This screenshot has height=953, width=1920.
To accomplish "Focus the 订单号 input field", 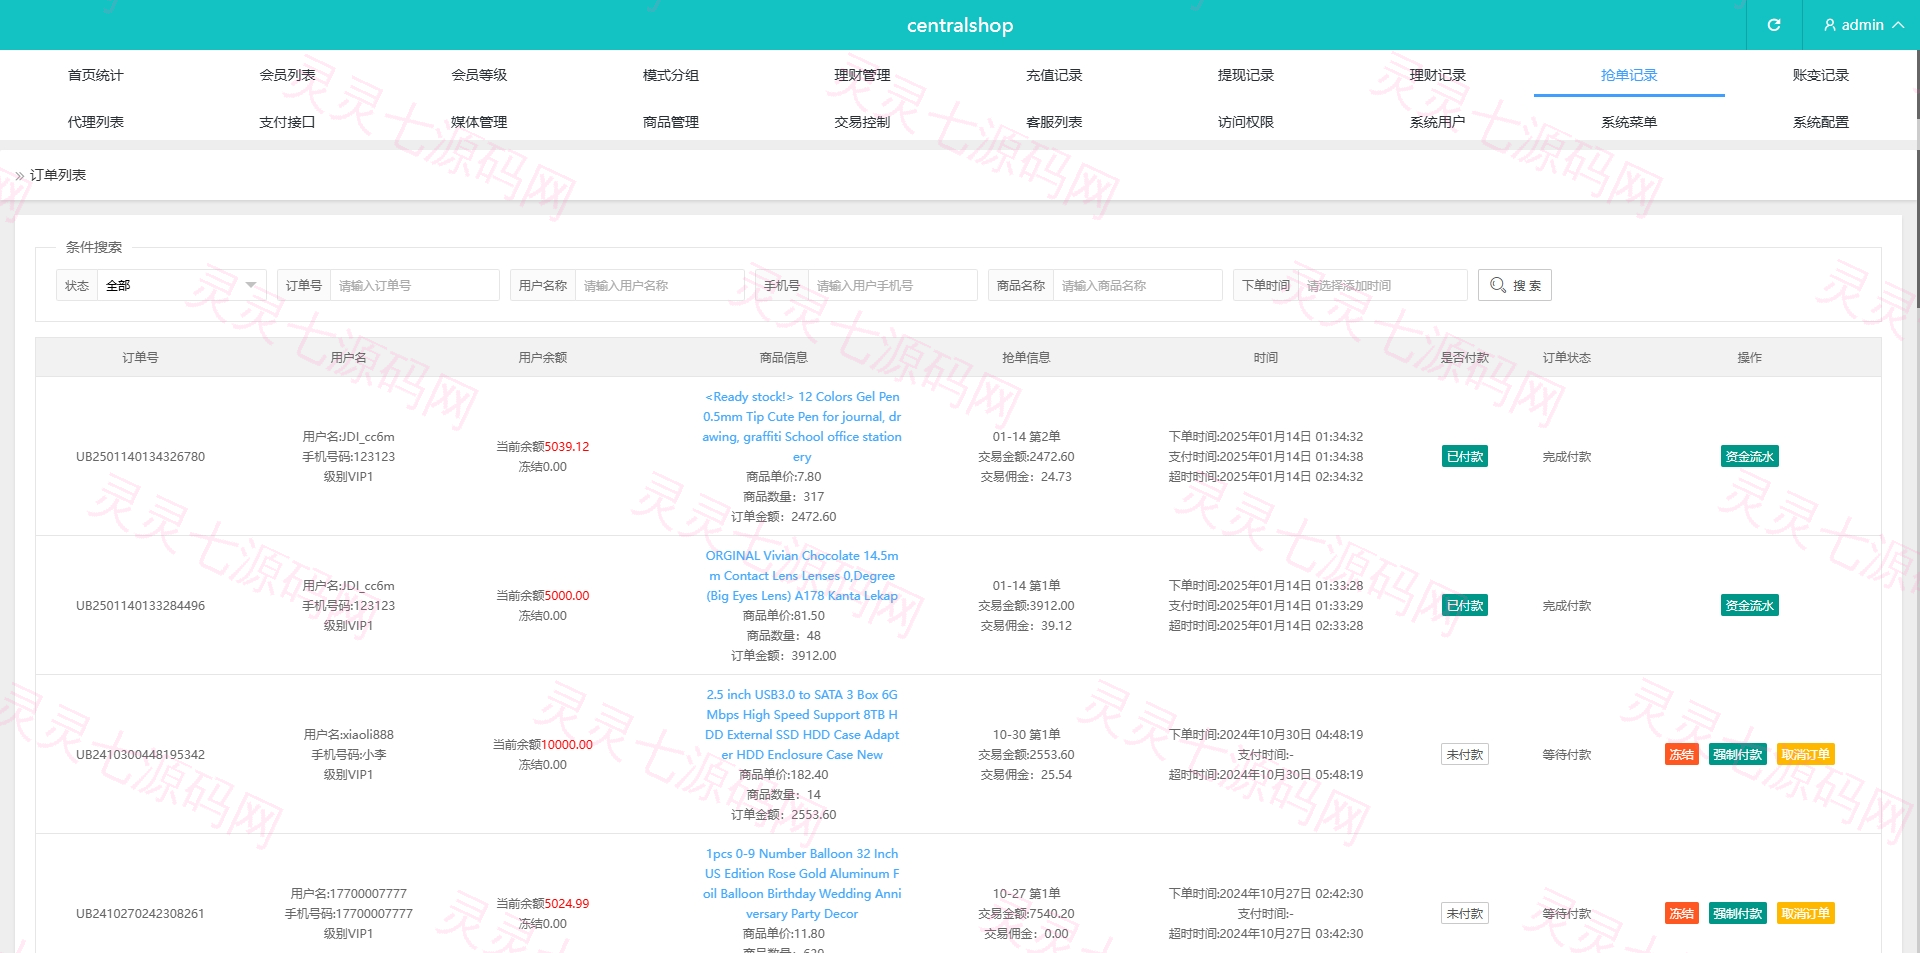I will [414, 285].
